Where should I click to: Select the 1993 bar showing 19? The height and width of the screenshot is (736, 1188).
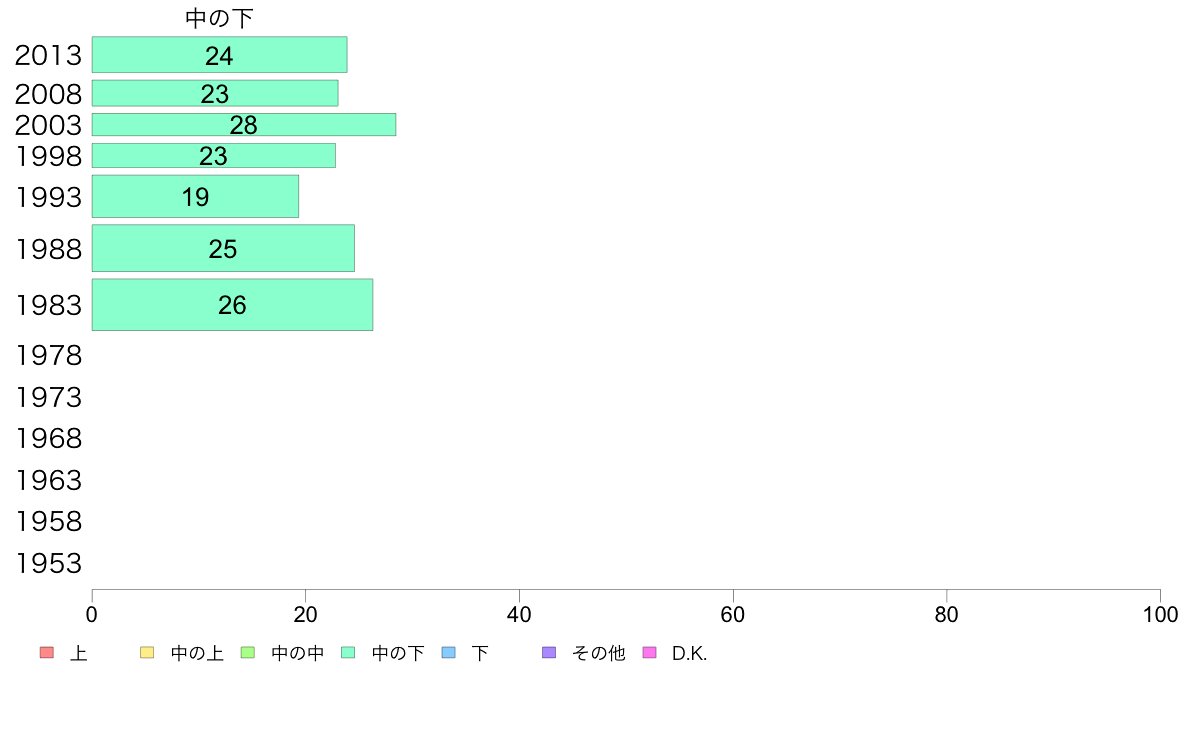click(195, 196)
